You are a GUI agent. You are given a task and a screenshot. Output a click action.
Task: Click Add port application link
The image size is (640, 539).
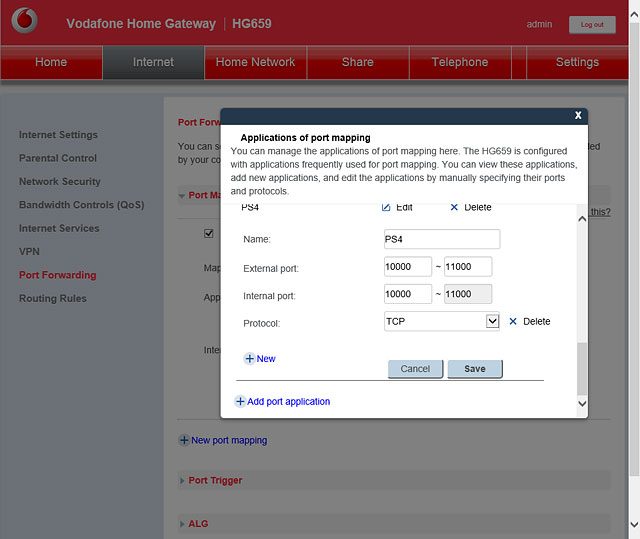tap(288, 401)
